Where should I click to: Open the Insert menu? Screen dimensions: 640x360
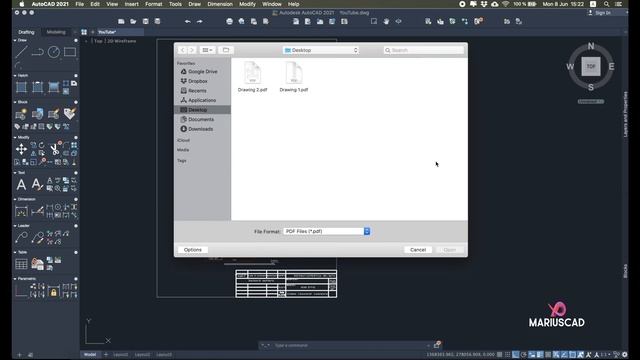tap(131, 4)
